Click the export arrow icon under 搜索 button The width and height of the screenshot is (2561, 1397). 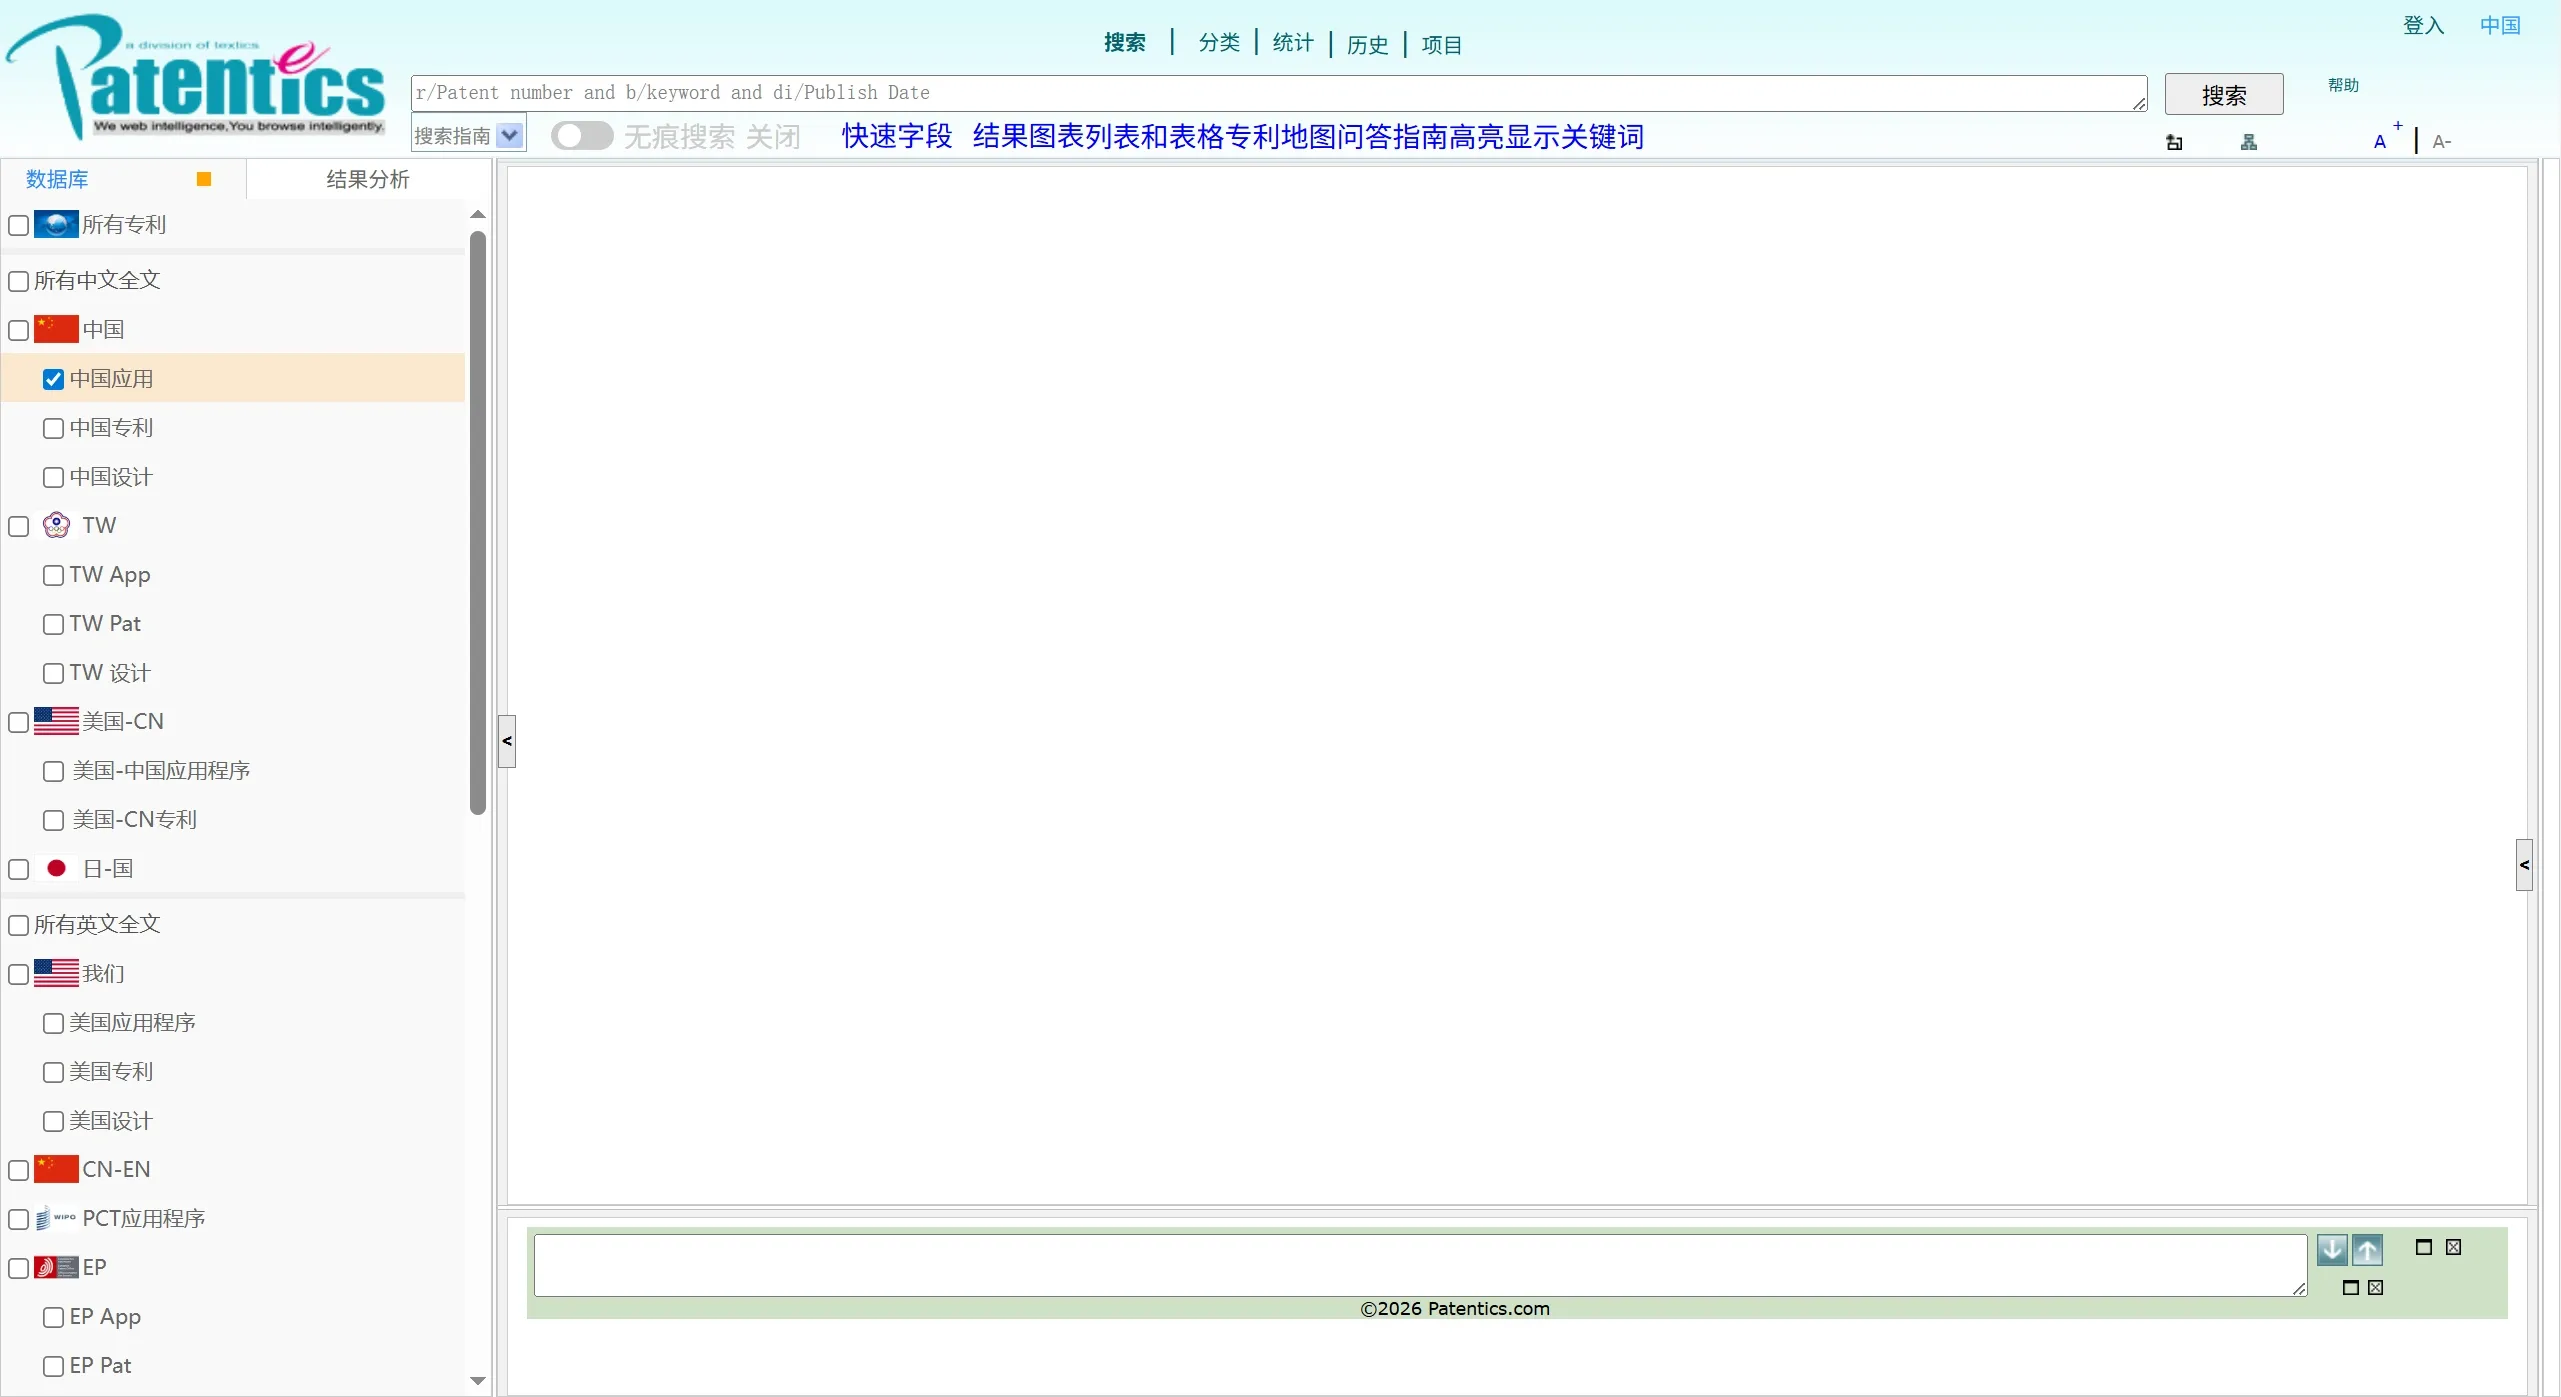coord(2174,142)
